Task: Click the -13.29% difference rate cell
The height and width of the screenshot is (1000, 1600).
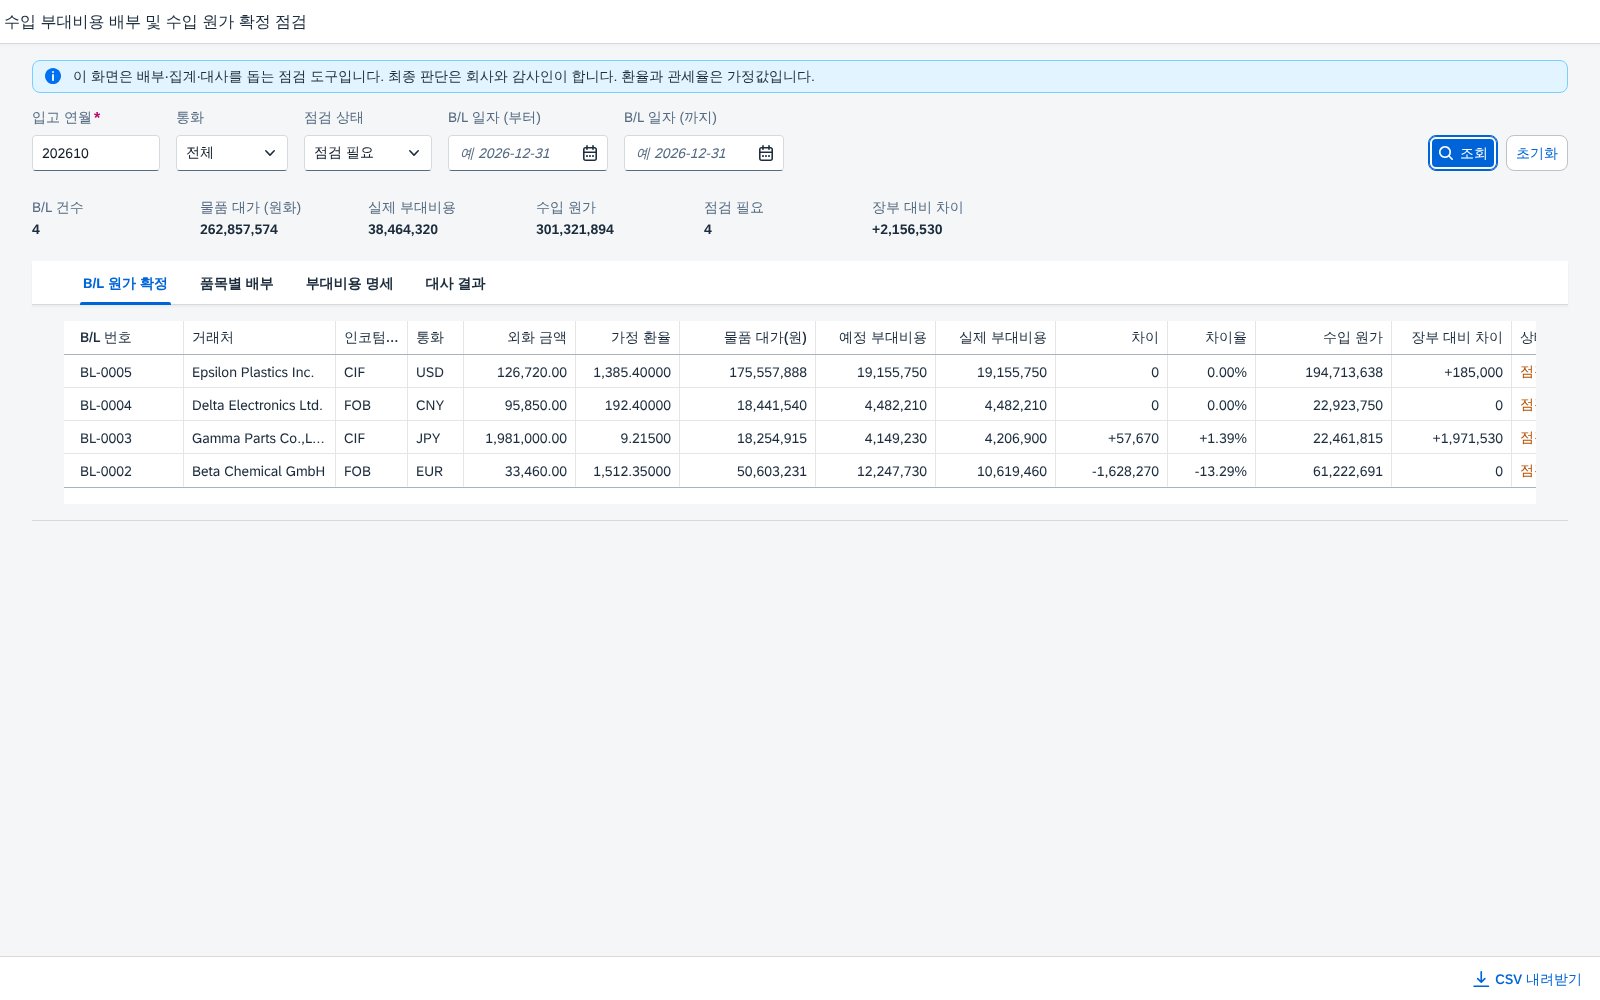Action: (x=1212, y=471)
